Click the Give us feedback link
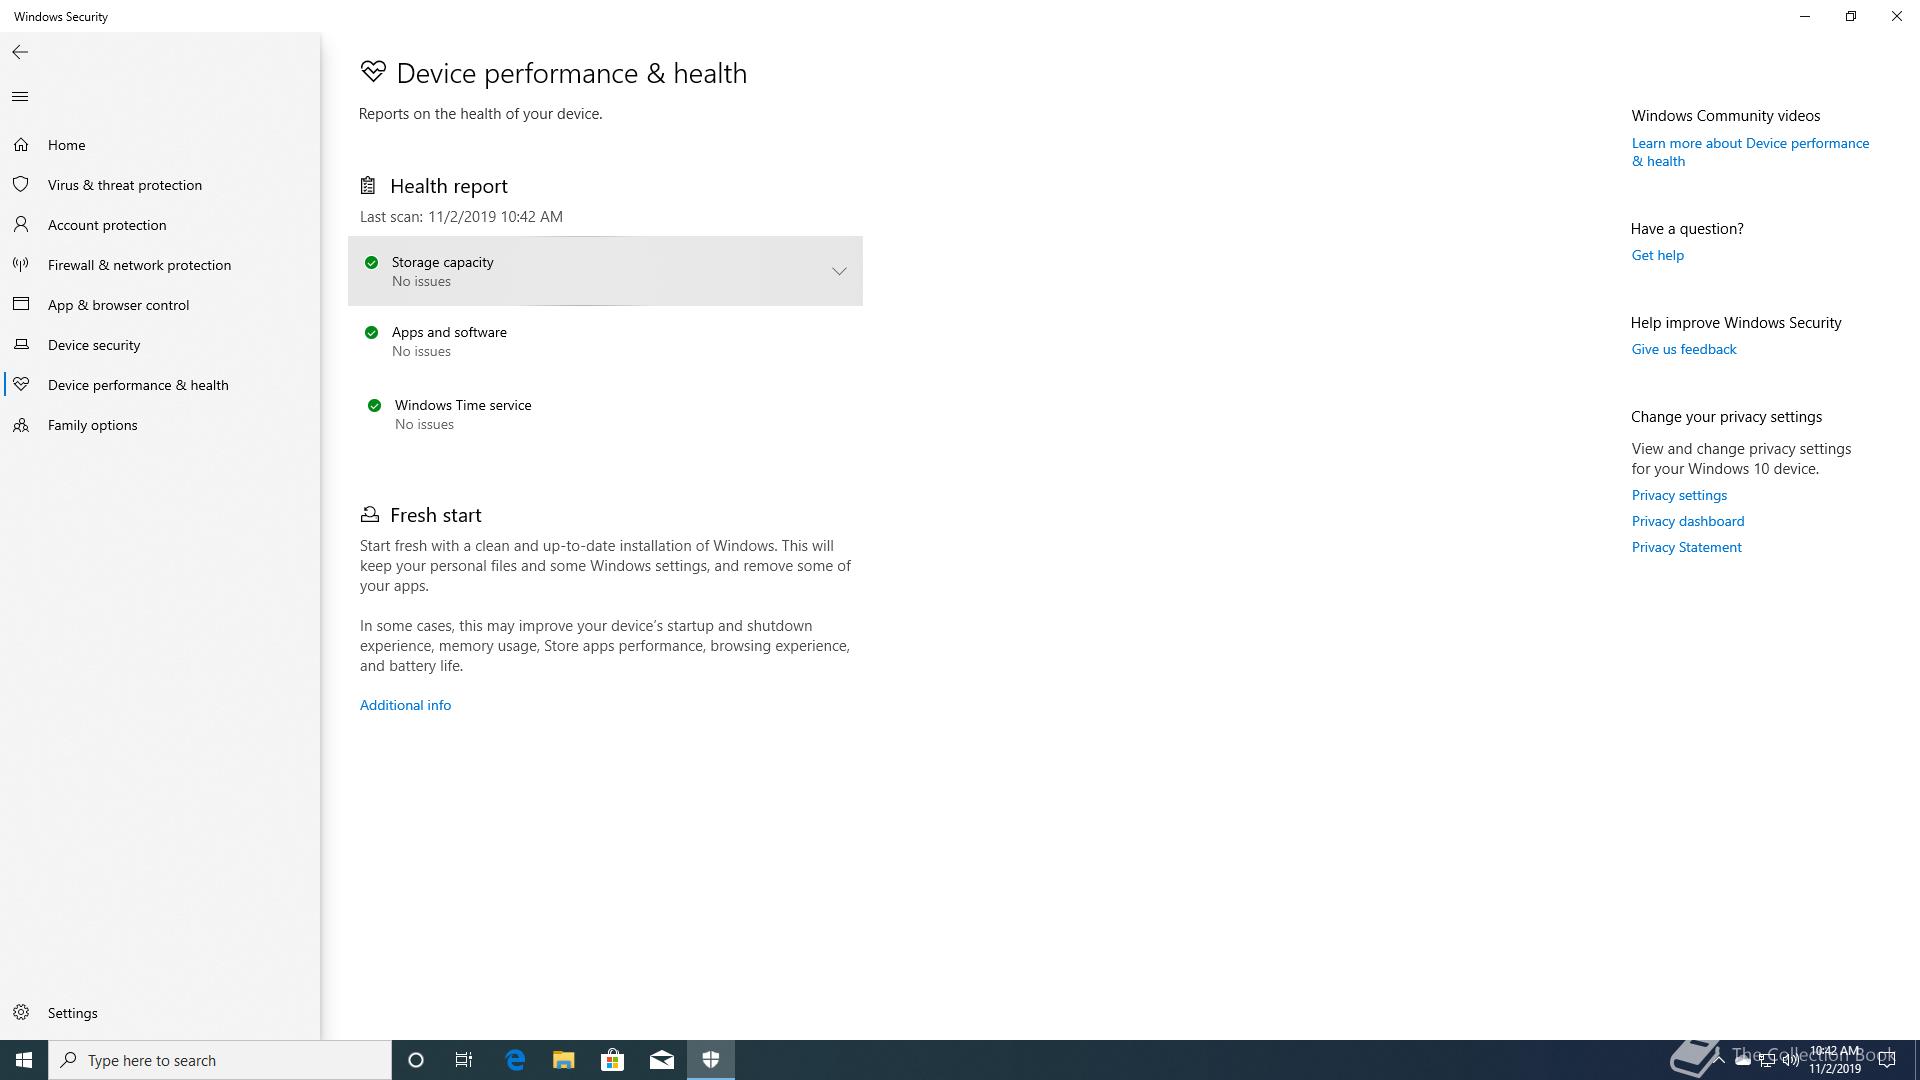1920x1080 pixels. 1684,349
